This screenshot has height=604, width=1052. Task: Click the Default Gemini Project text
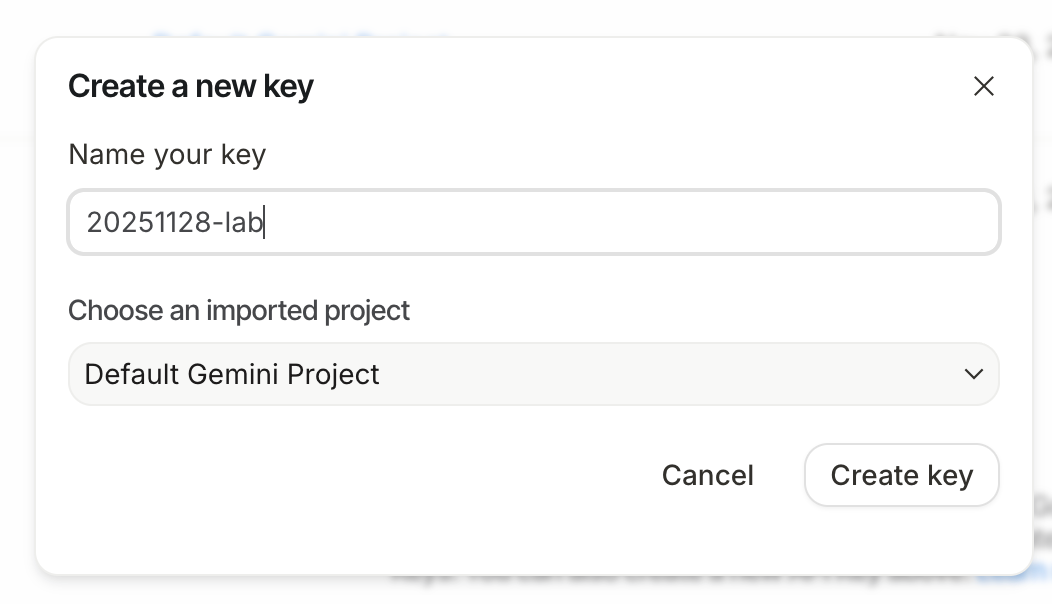pyautogui.click(x=232, y=374)
